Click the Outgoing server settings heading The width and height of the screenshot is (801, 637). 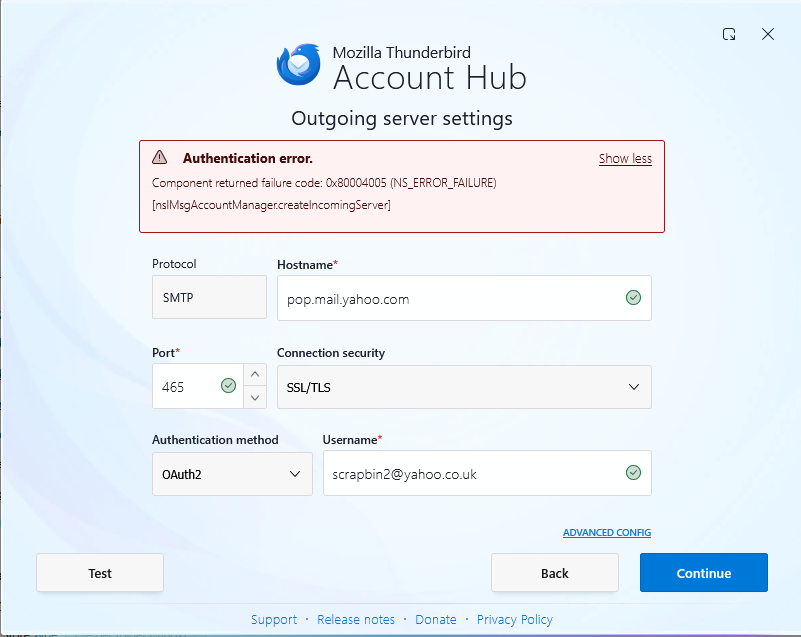(402, 119)
